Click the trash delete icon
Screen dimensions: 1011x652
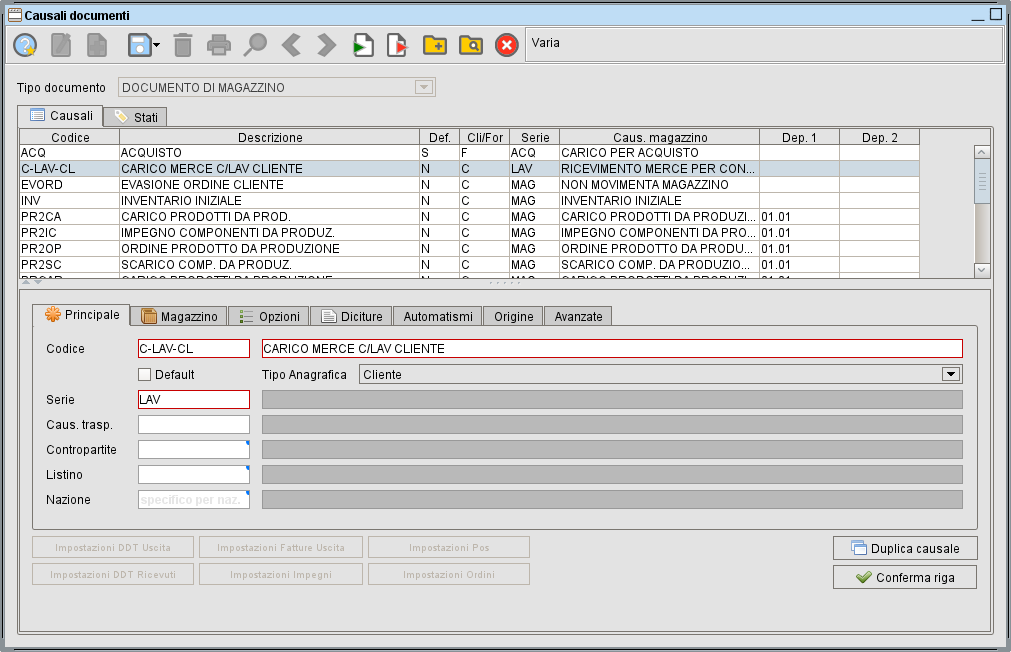tap(183, 45)
